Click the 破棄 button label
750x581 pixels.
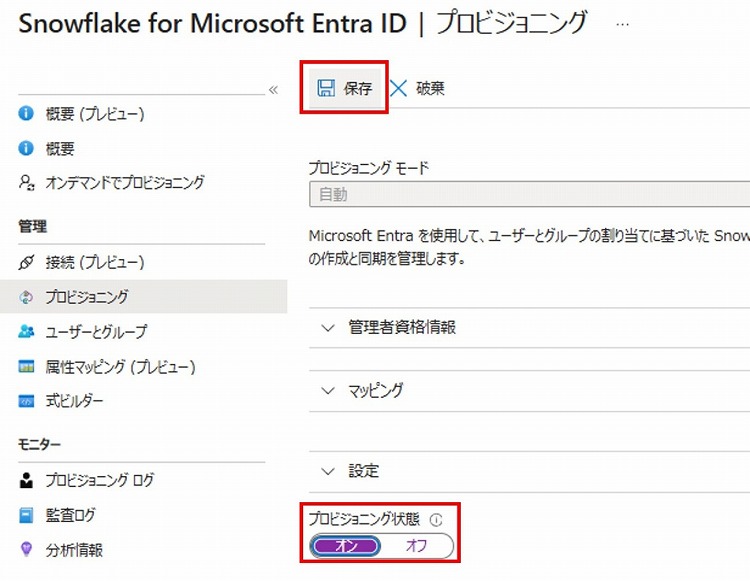click(430, 89)
